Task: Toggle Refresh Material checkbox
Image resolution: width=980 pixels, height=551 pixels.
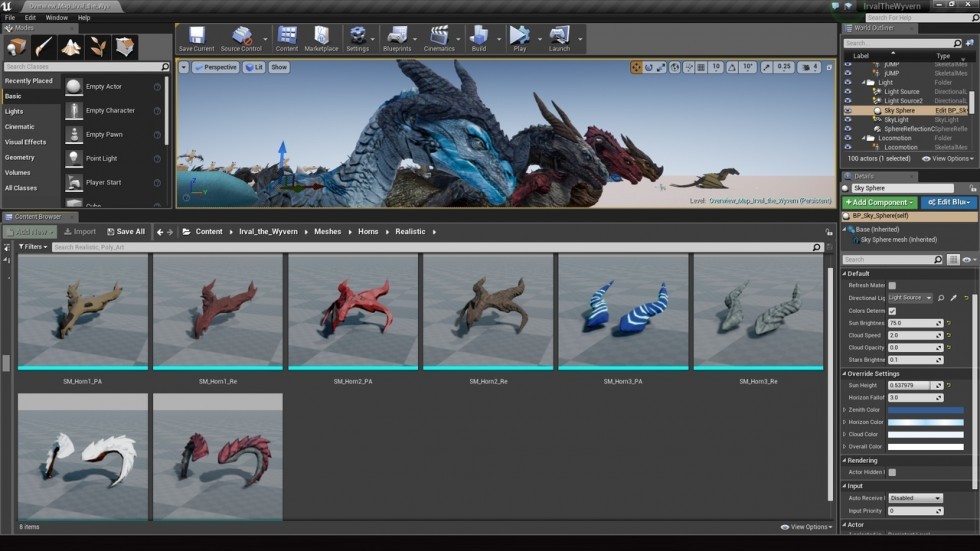Action: point(892,285)
